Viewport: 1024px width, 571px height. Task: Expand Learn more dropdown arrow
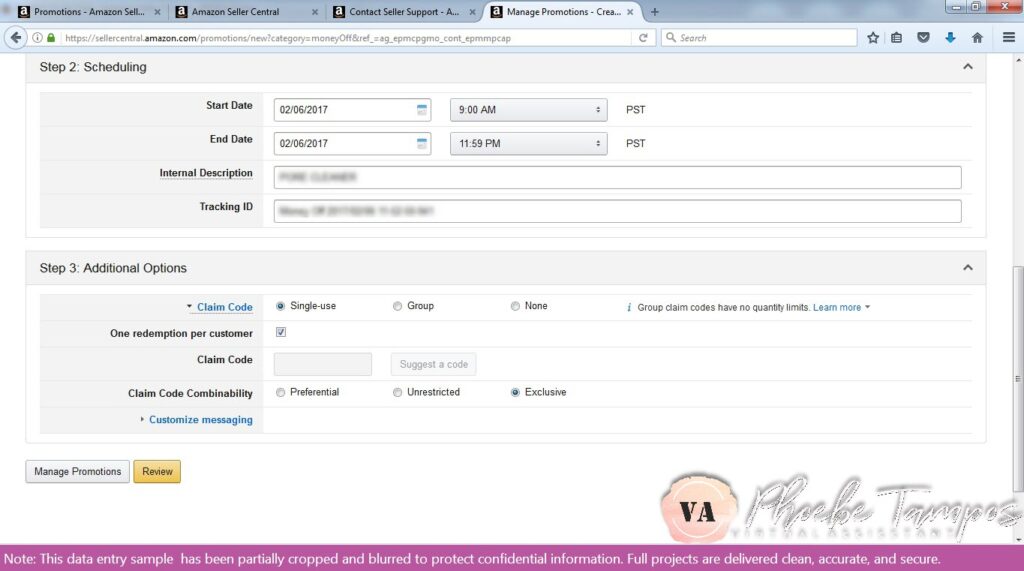[867, 307]
